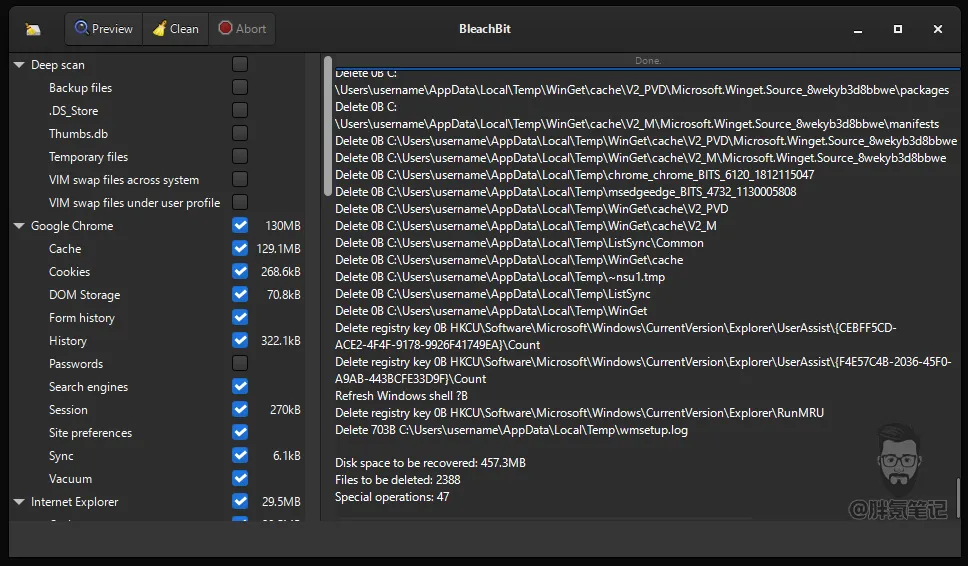This screenshot has width=968, height=566.
Task: Click the 29.5MB Internet Explorer size
Action: point(281,502)
